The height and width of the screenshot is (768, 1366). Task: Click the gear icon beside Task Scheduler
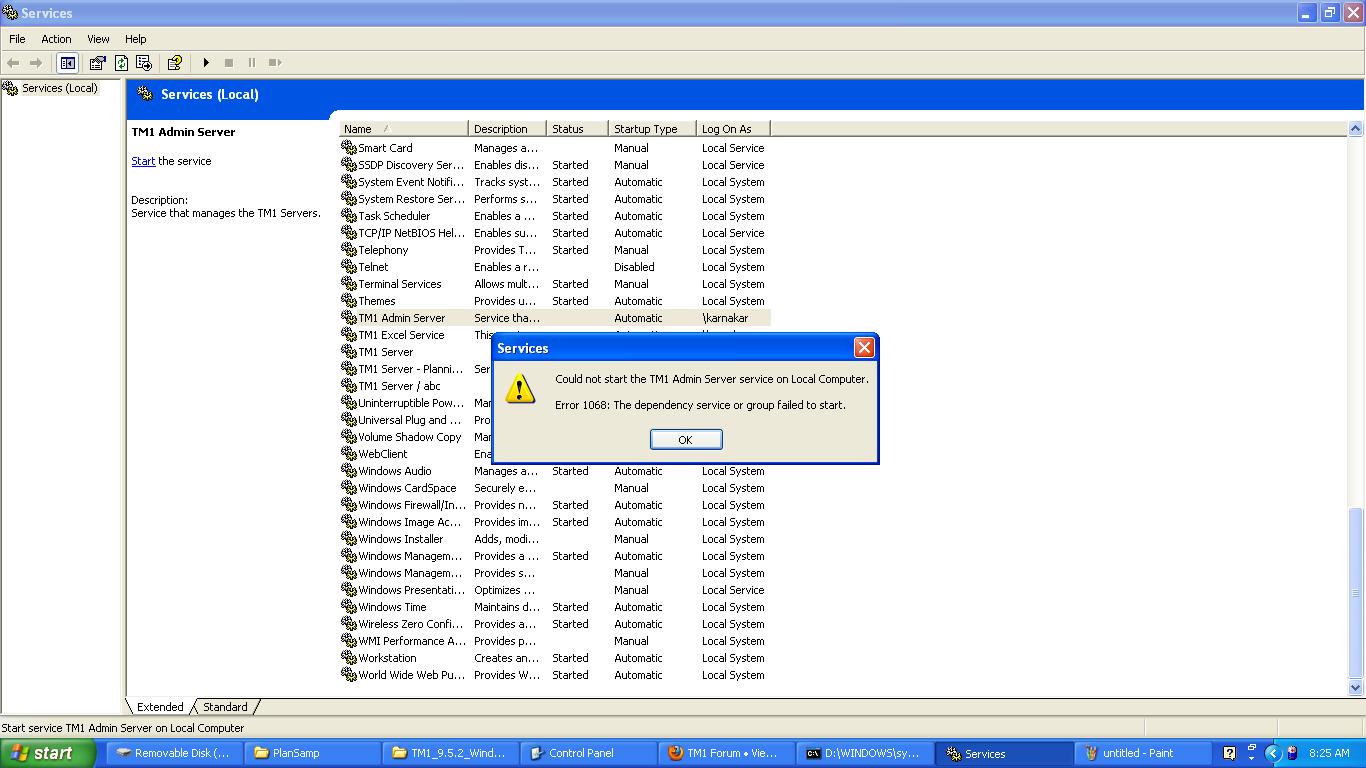(349, 216)
